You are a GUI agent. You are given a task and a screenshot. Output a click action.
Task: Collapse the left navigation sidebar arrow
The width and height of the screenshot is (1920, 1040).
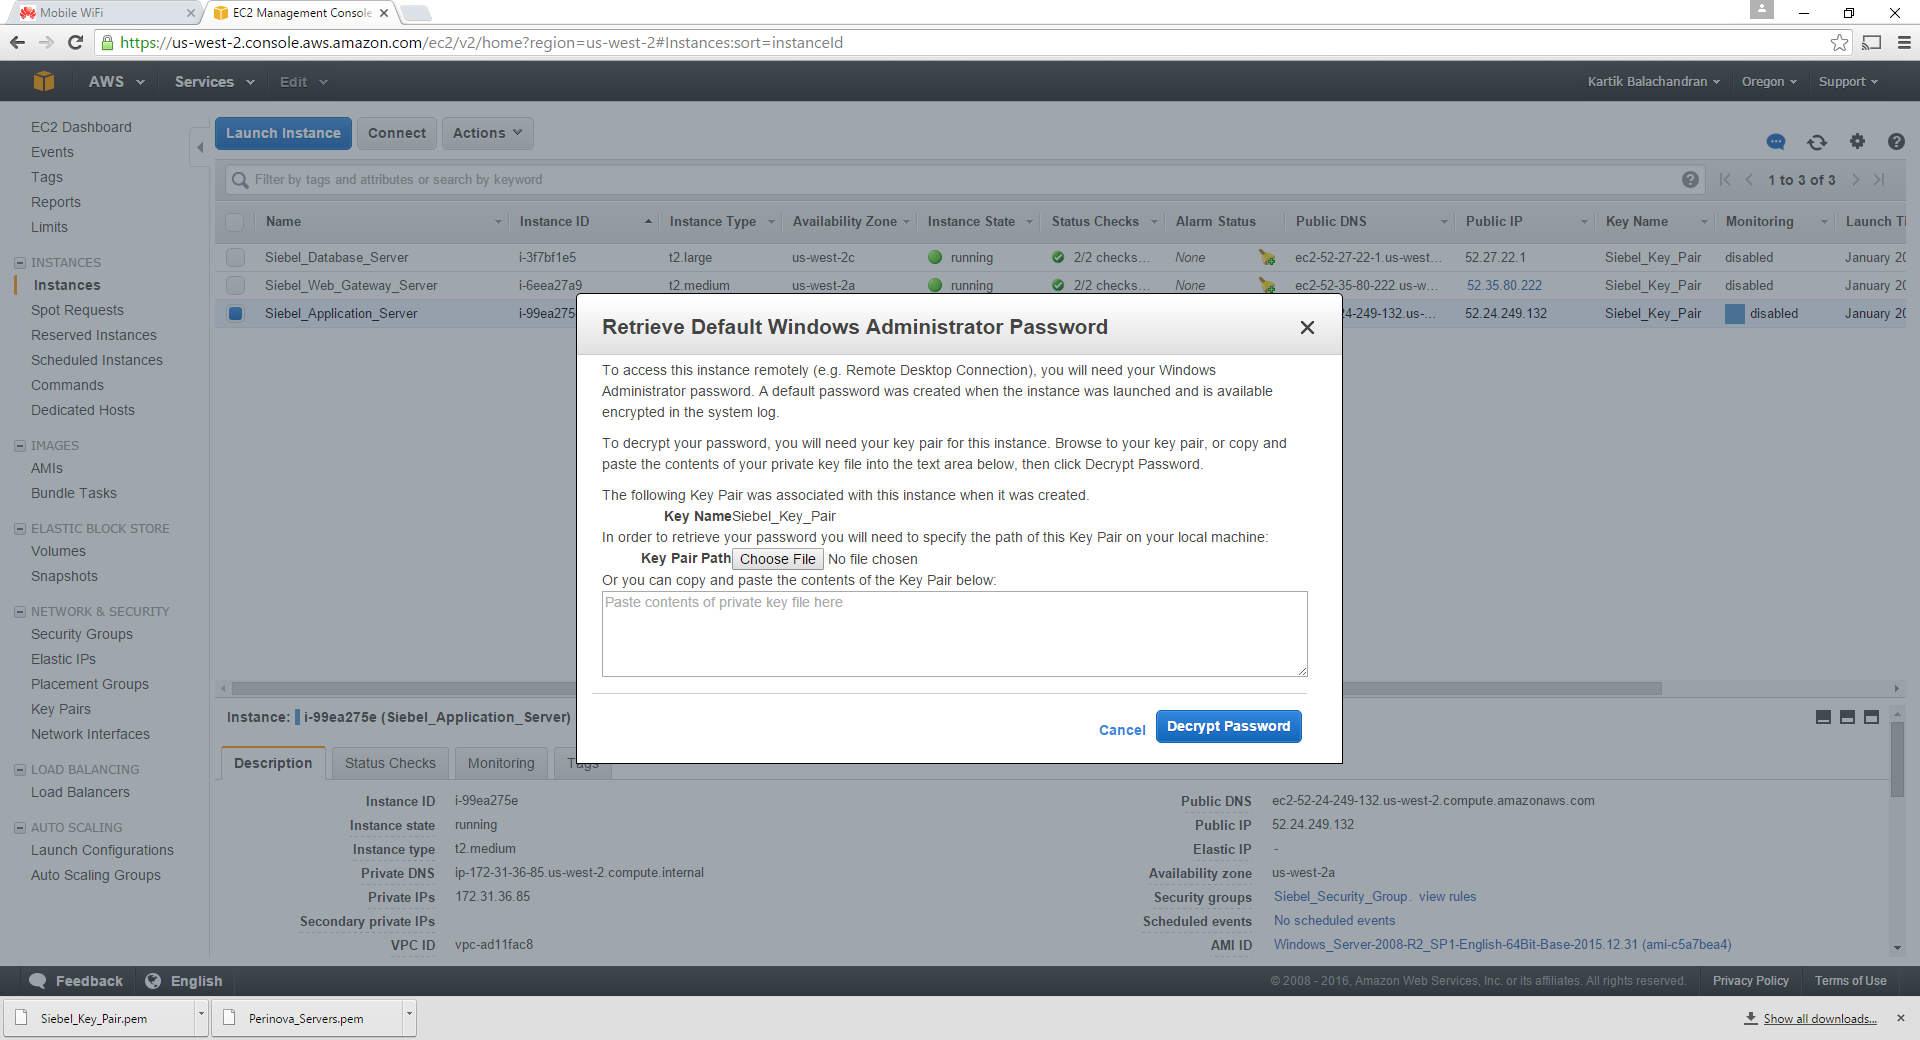pyautogui.click(x=199, y=148)
